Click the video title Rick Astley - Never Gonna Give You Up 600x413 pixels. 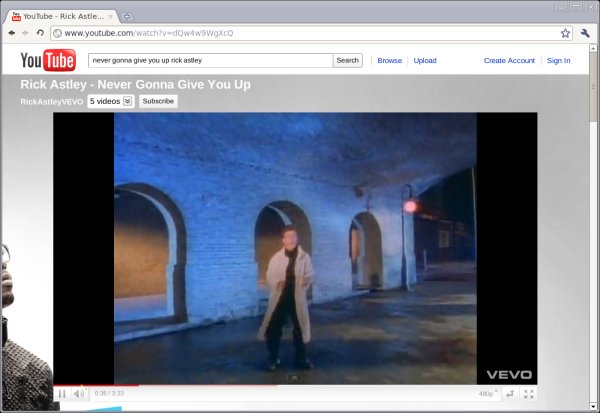[x=135, y=84]
